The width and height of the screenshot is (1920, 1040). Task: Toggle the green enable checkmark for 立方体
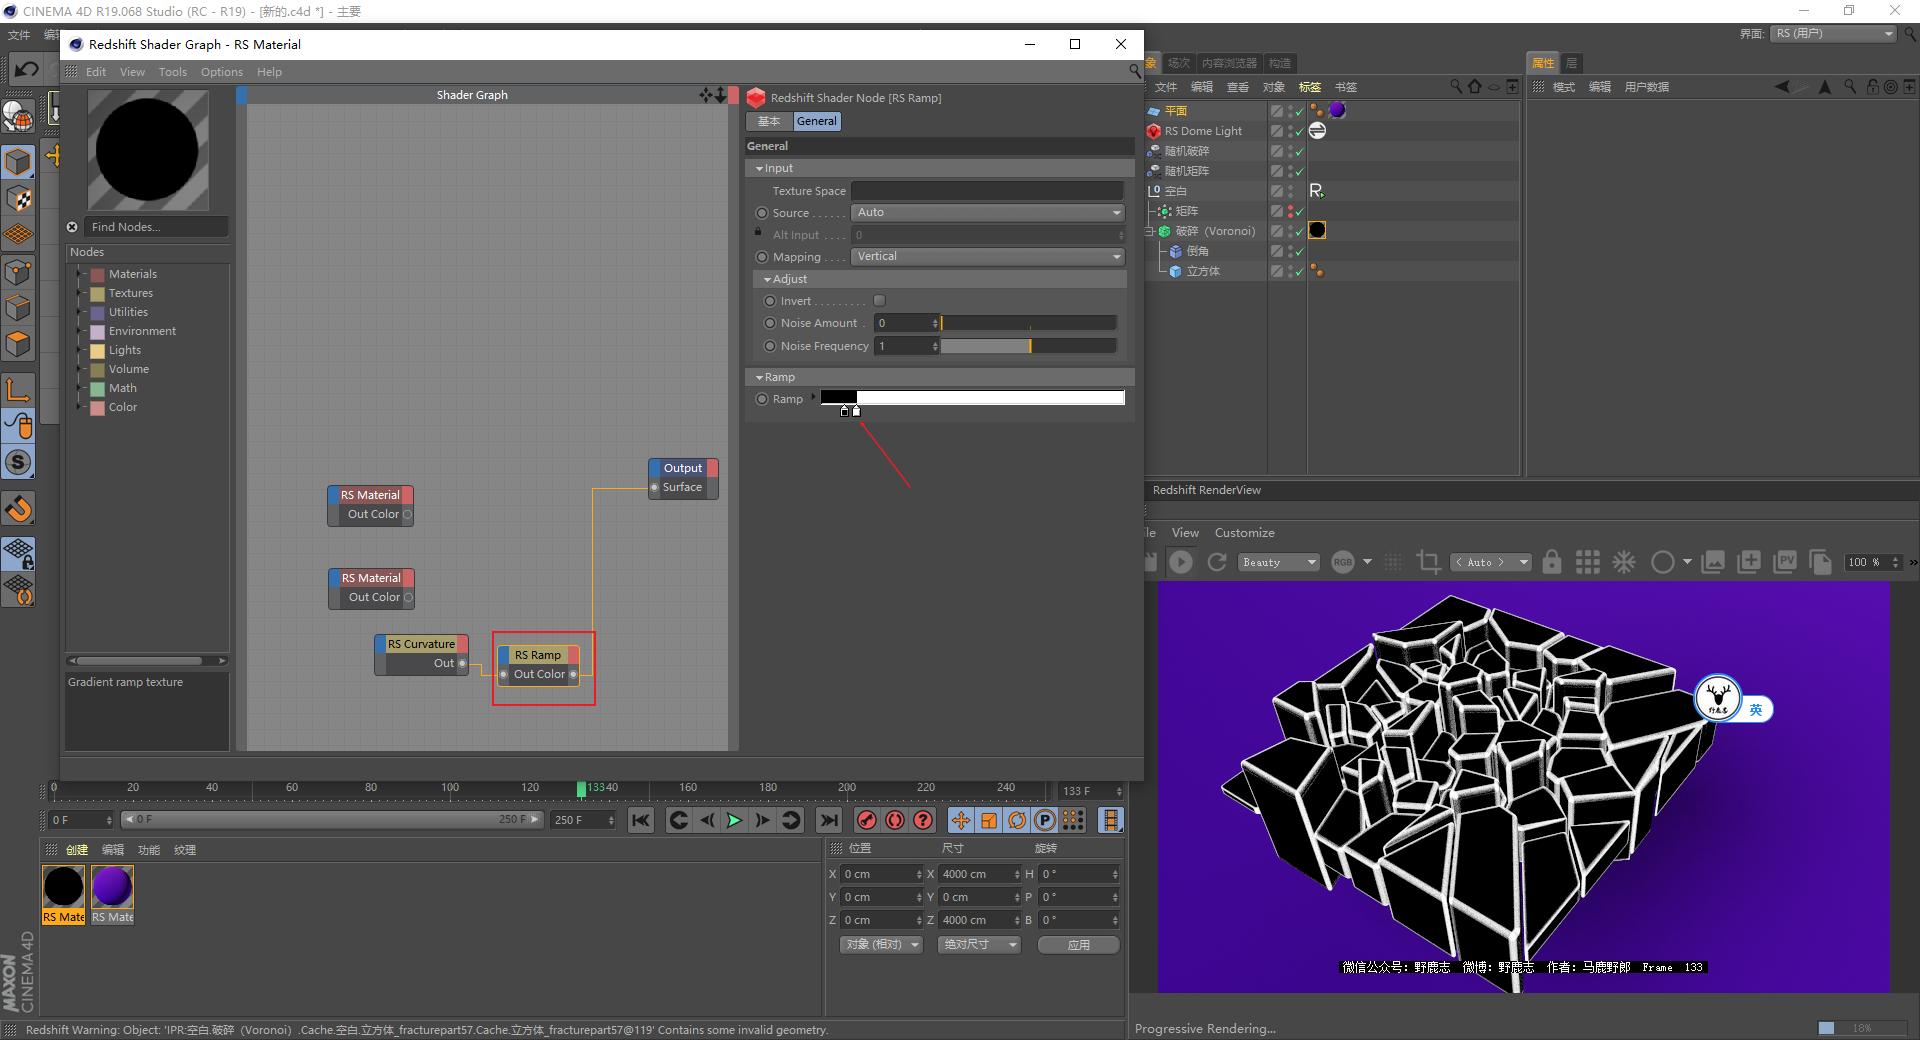pyautogui.click(x=1299, y=271)
